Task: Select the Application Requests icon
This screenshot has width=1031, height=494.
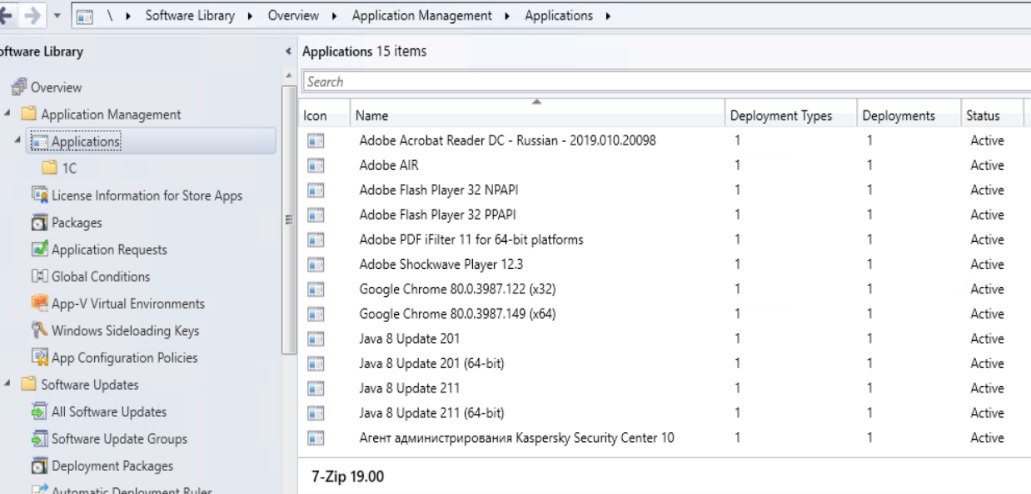Action: 39,249
